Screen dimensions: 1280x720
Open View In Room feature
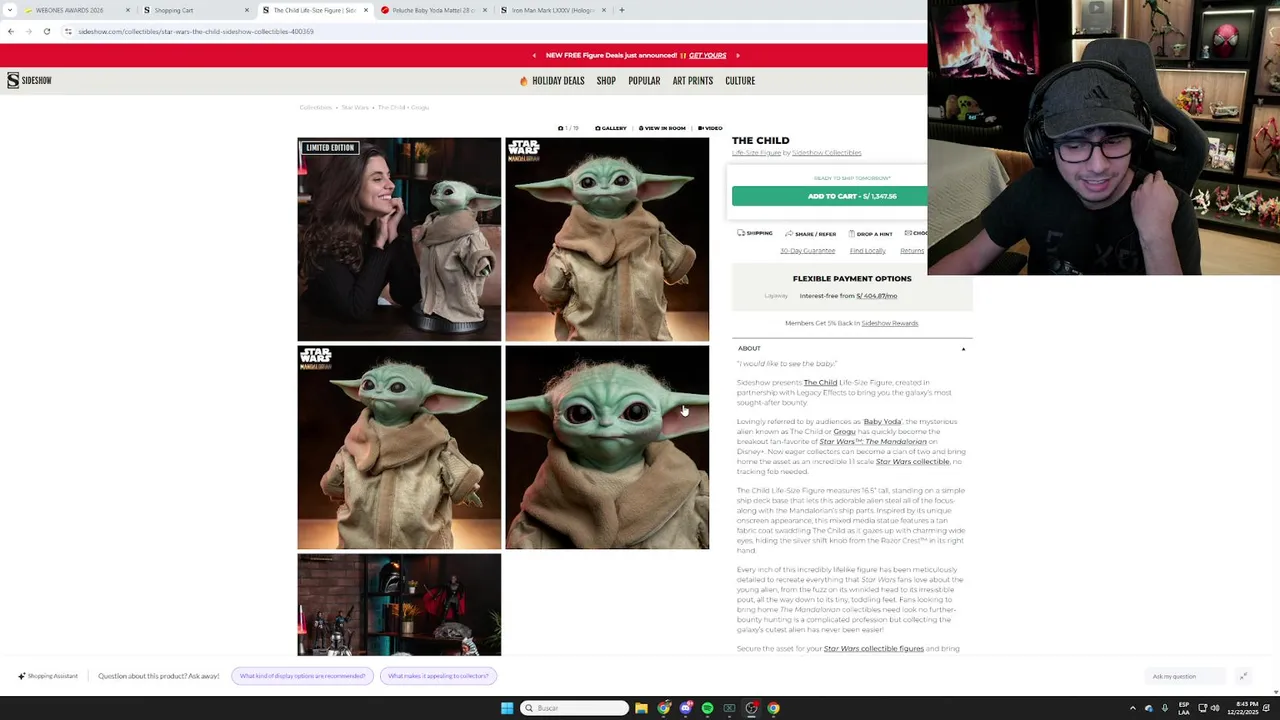click(663, 128)
